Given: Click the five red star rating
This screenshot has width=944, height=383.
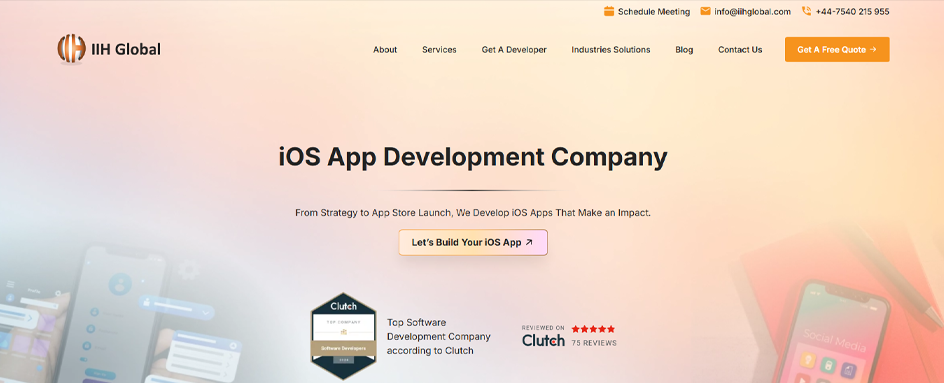Looking at the screenshot, I should pos(593,329).
